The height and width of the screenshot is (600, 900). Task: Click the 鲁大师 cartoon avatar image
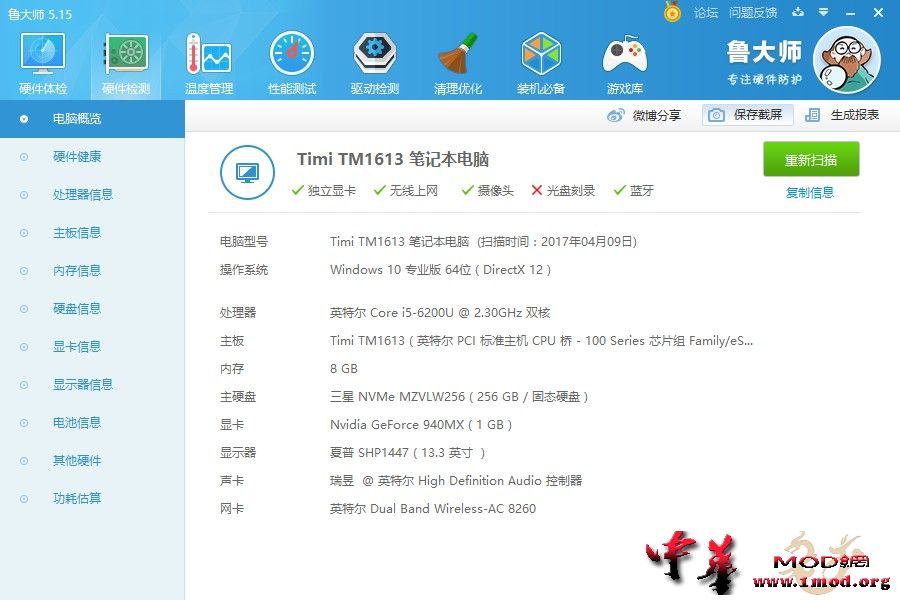tap(846, 60)
